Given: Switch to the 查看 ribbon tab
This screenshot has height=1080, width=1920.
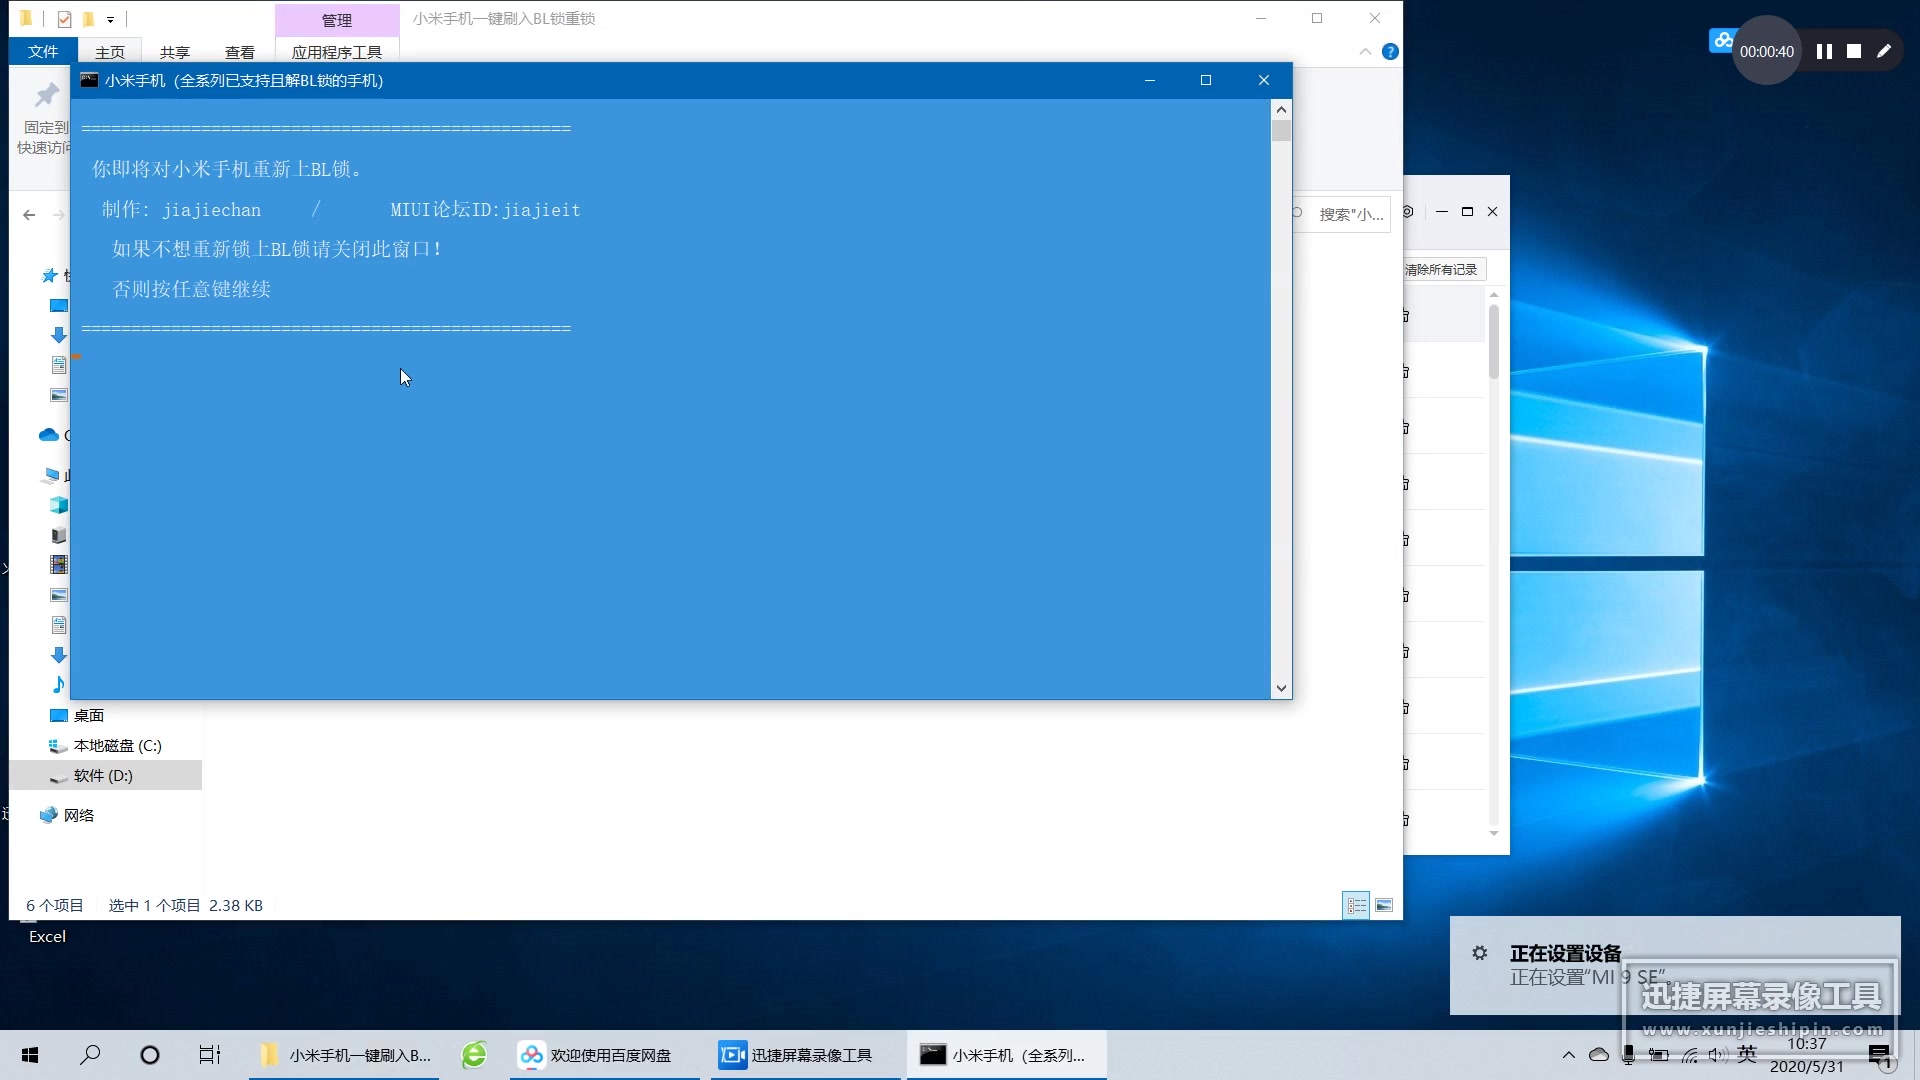Looking at the screenshot, I should tap(239, 52).
